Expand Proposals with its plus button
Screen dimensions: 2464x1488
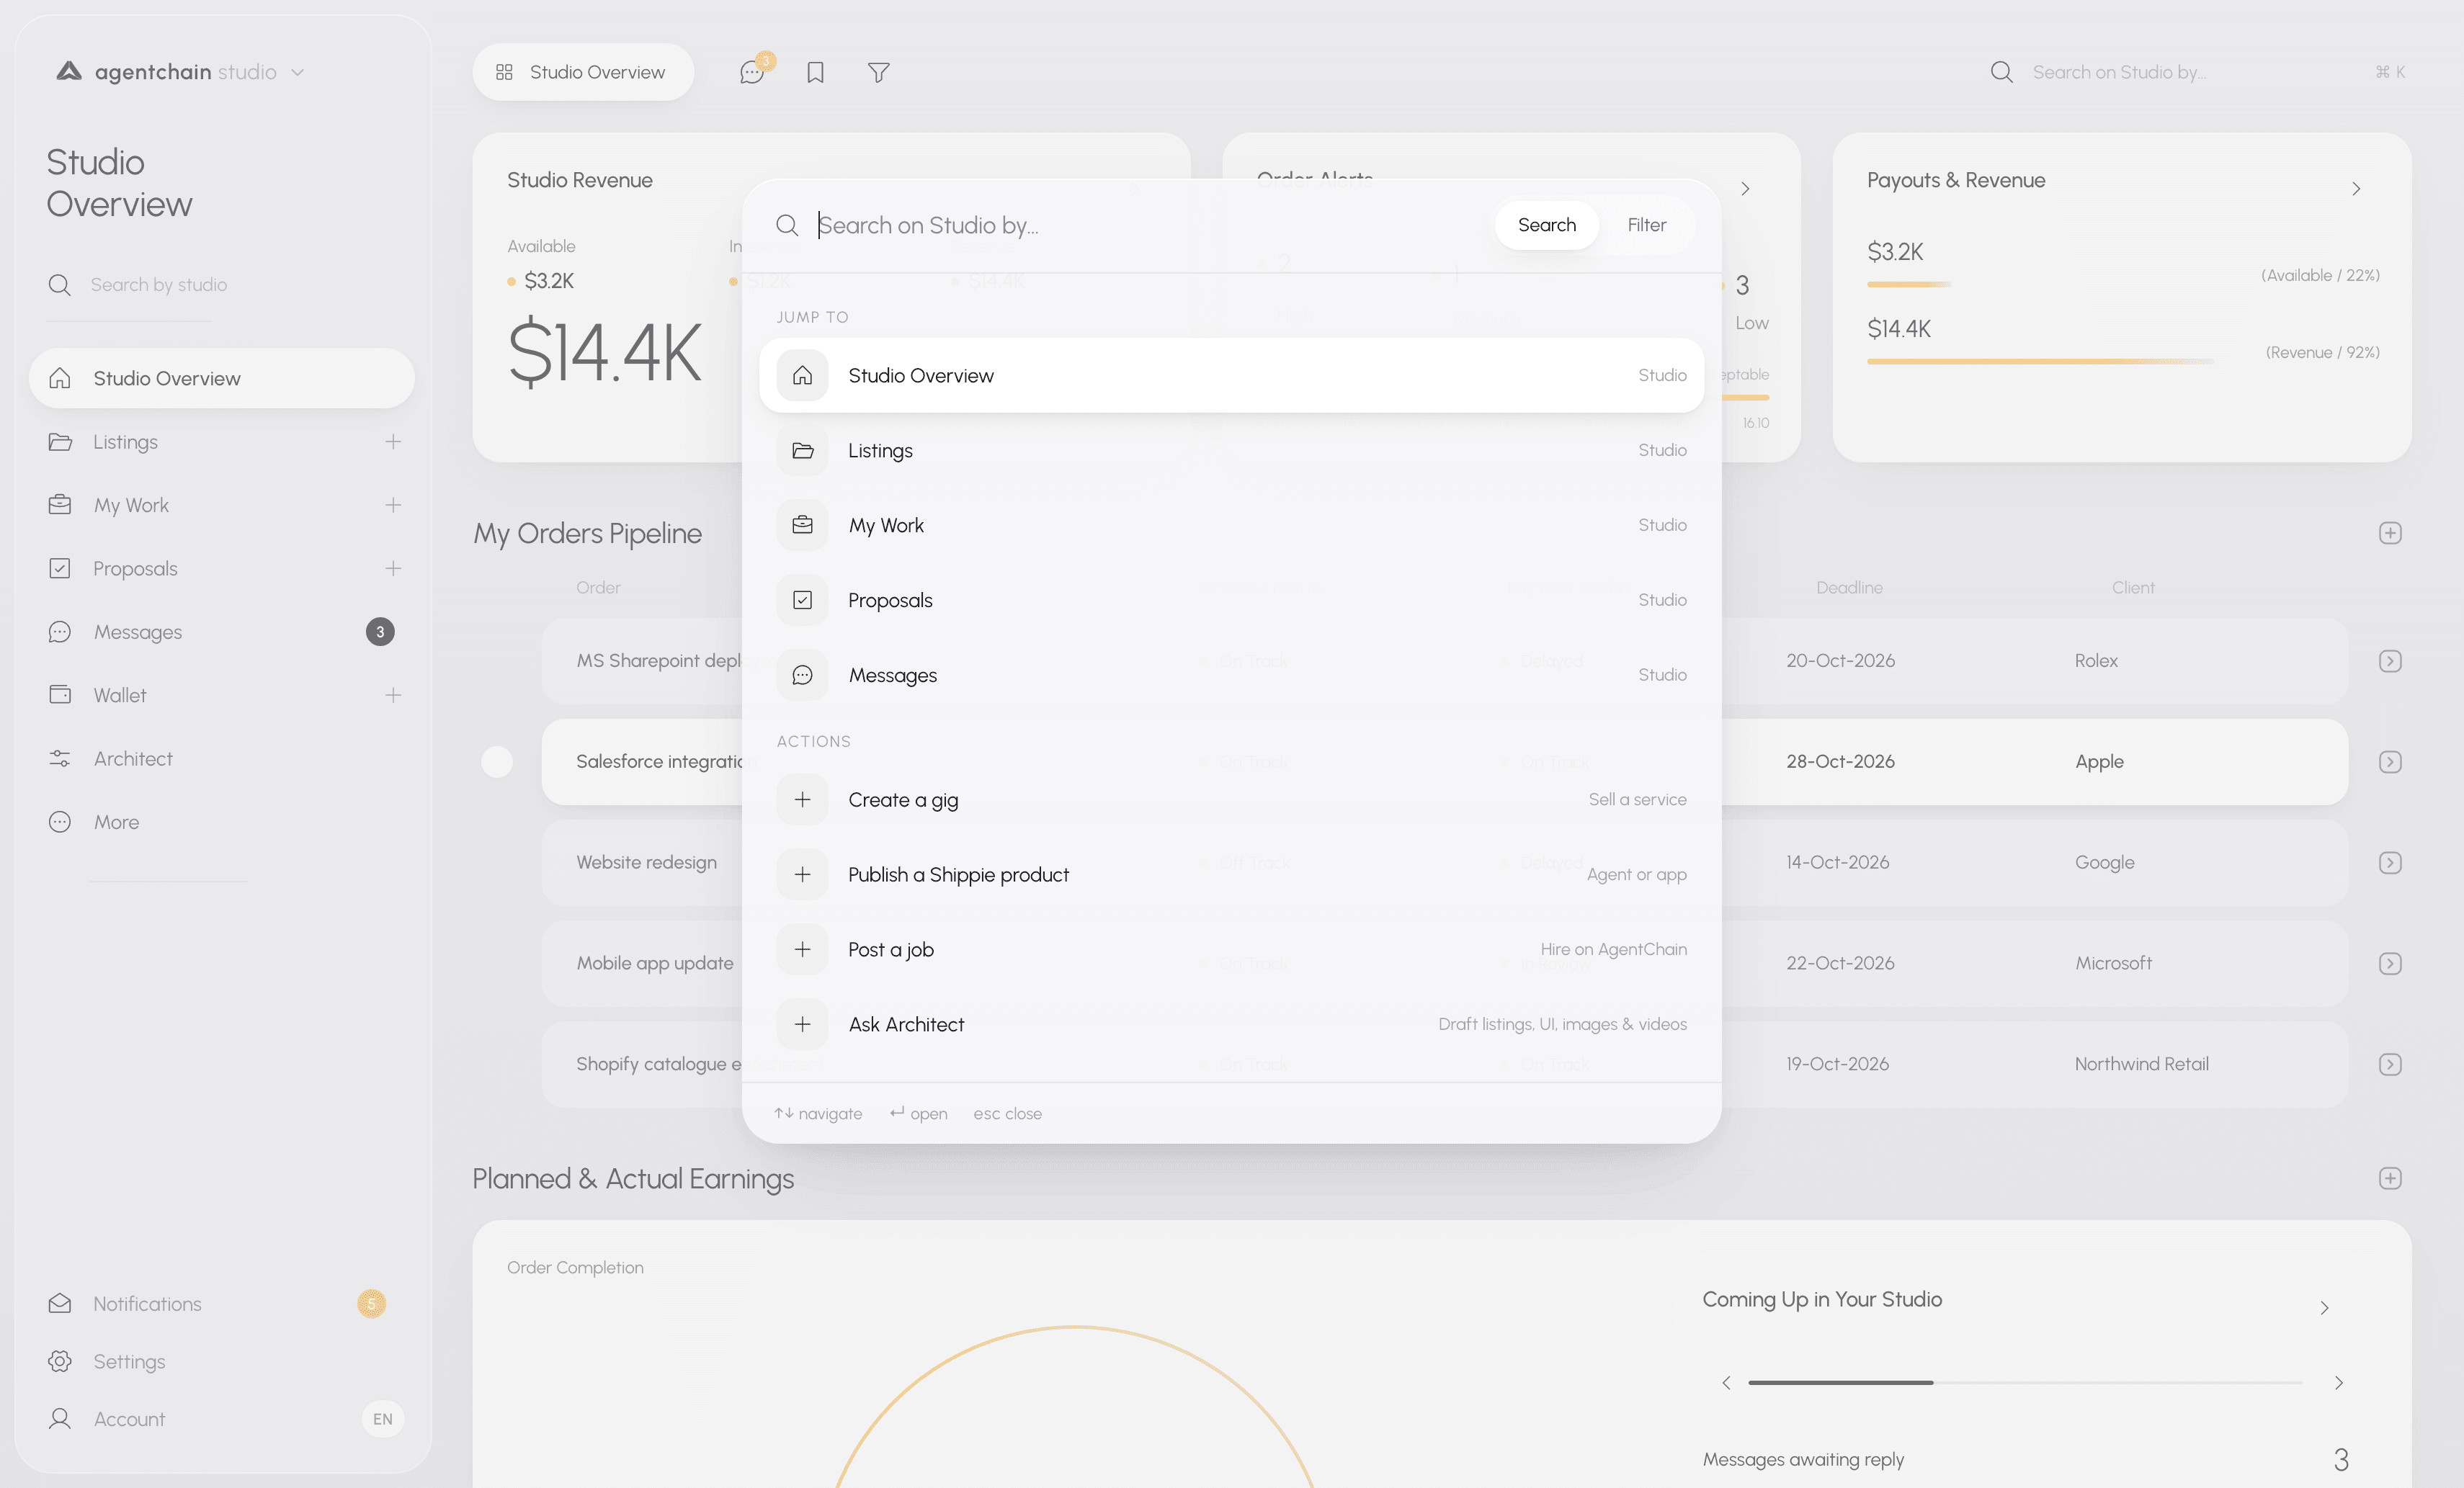(393, 568)
